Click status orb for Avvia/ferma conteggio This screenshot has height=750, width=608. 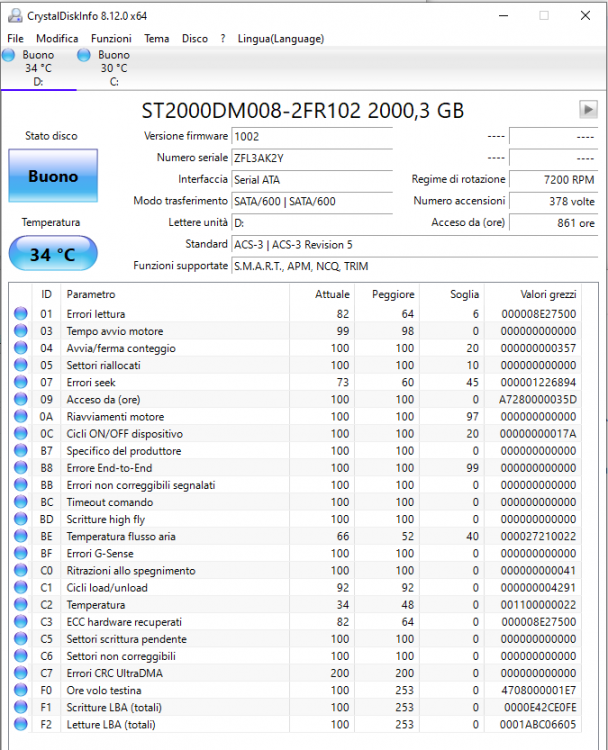click(21, 348)
